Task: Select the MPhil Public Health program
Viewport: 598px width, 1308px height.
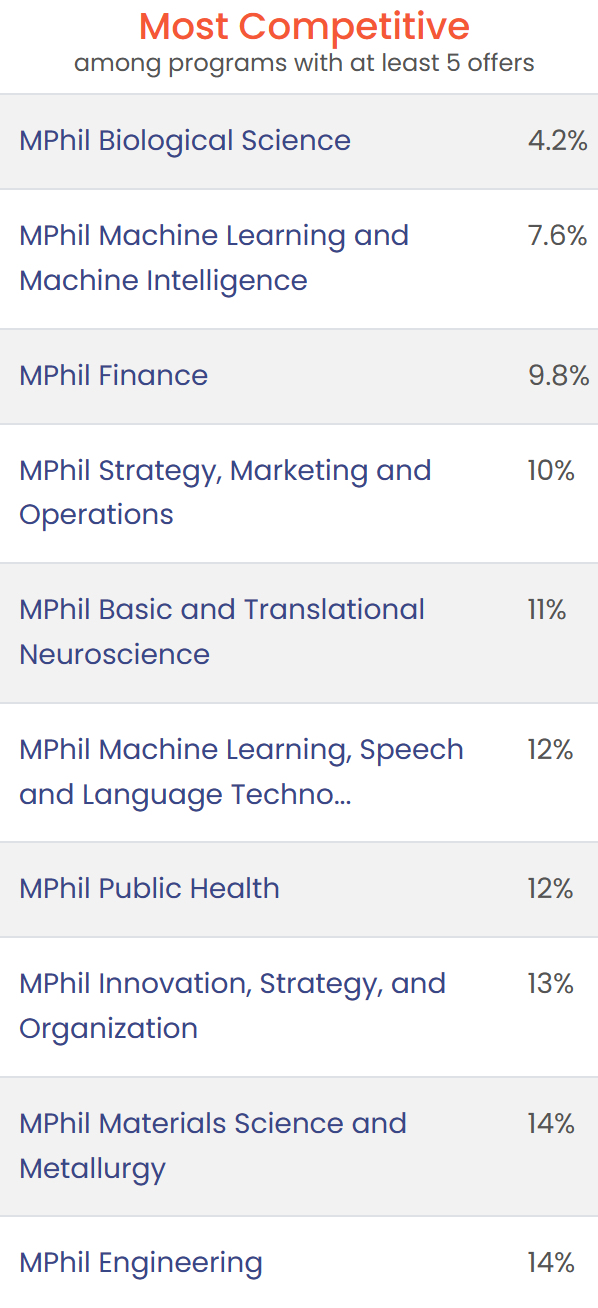Action: pyautogui.click(x=149, y=889)
